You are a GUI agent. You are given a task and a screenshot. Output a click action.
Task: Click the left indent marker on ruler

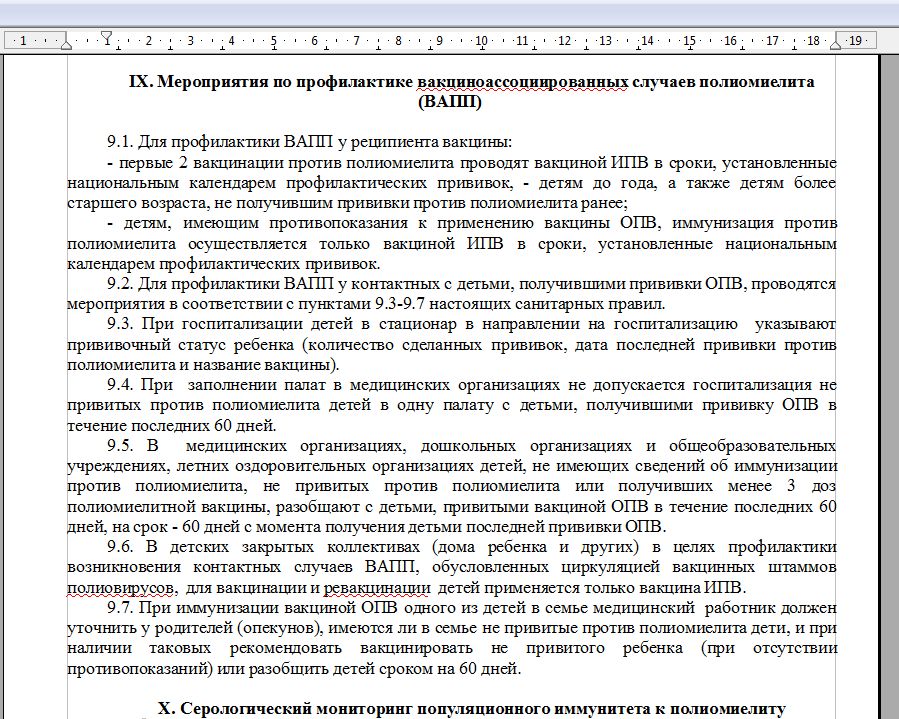66,43
